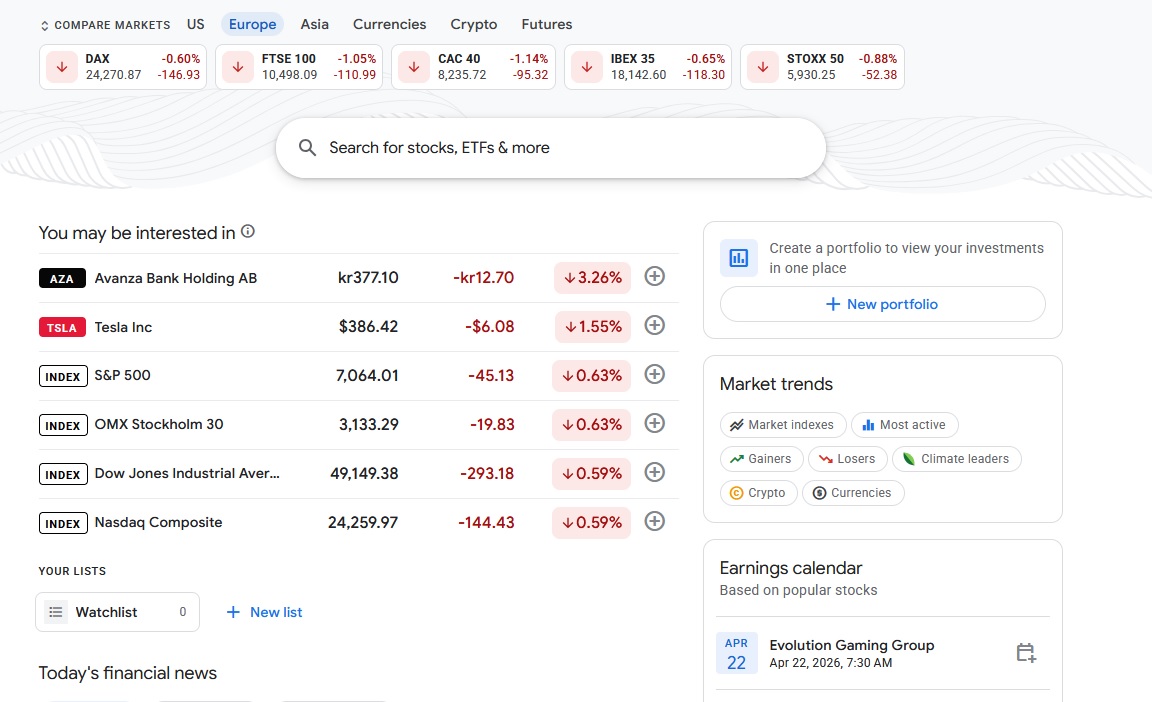Open the Gainers market trend chip

(761, 459)
